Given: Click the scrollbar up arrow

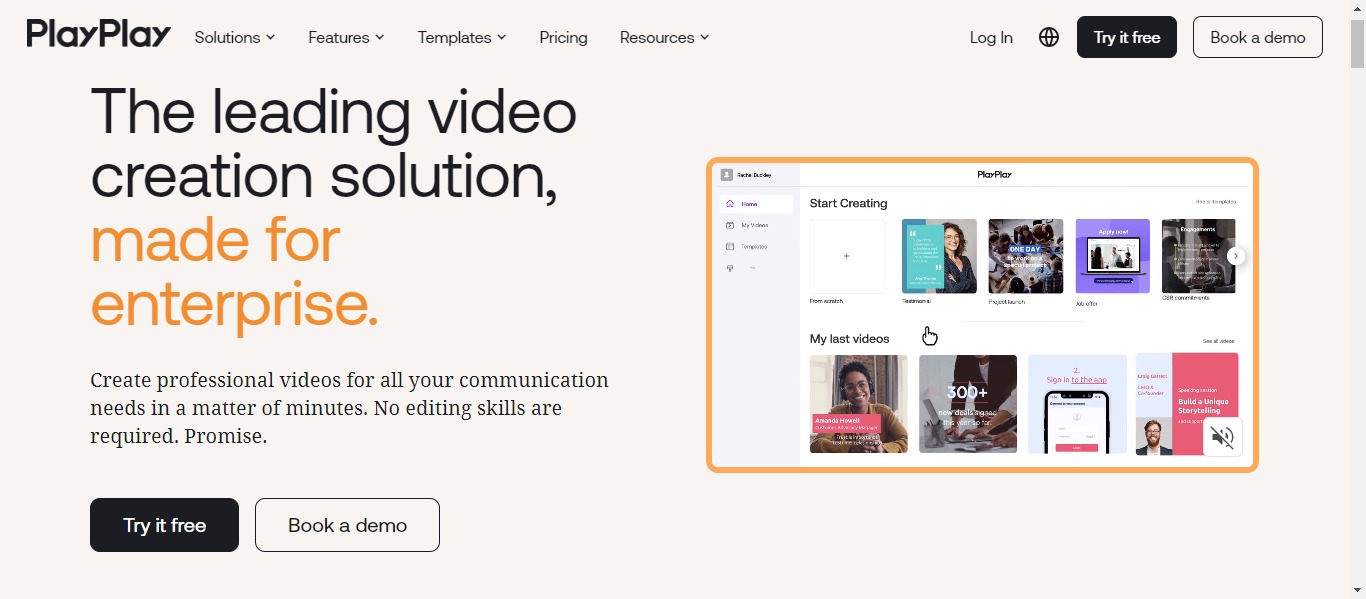Looking at the screenshot, I should [x=1358, y=8].
